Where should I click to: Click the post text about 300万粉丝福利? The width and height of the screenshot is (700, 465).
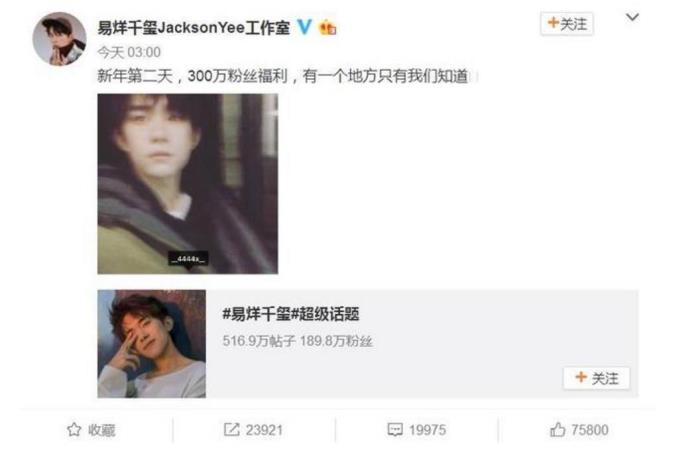pyautogui.click(x=283, y=76)
